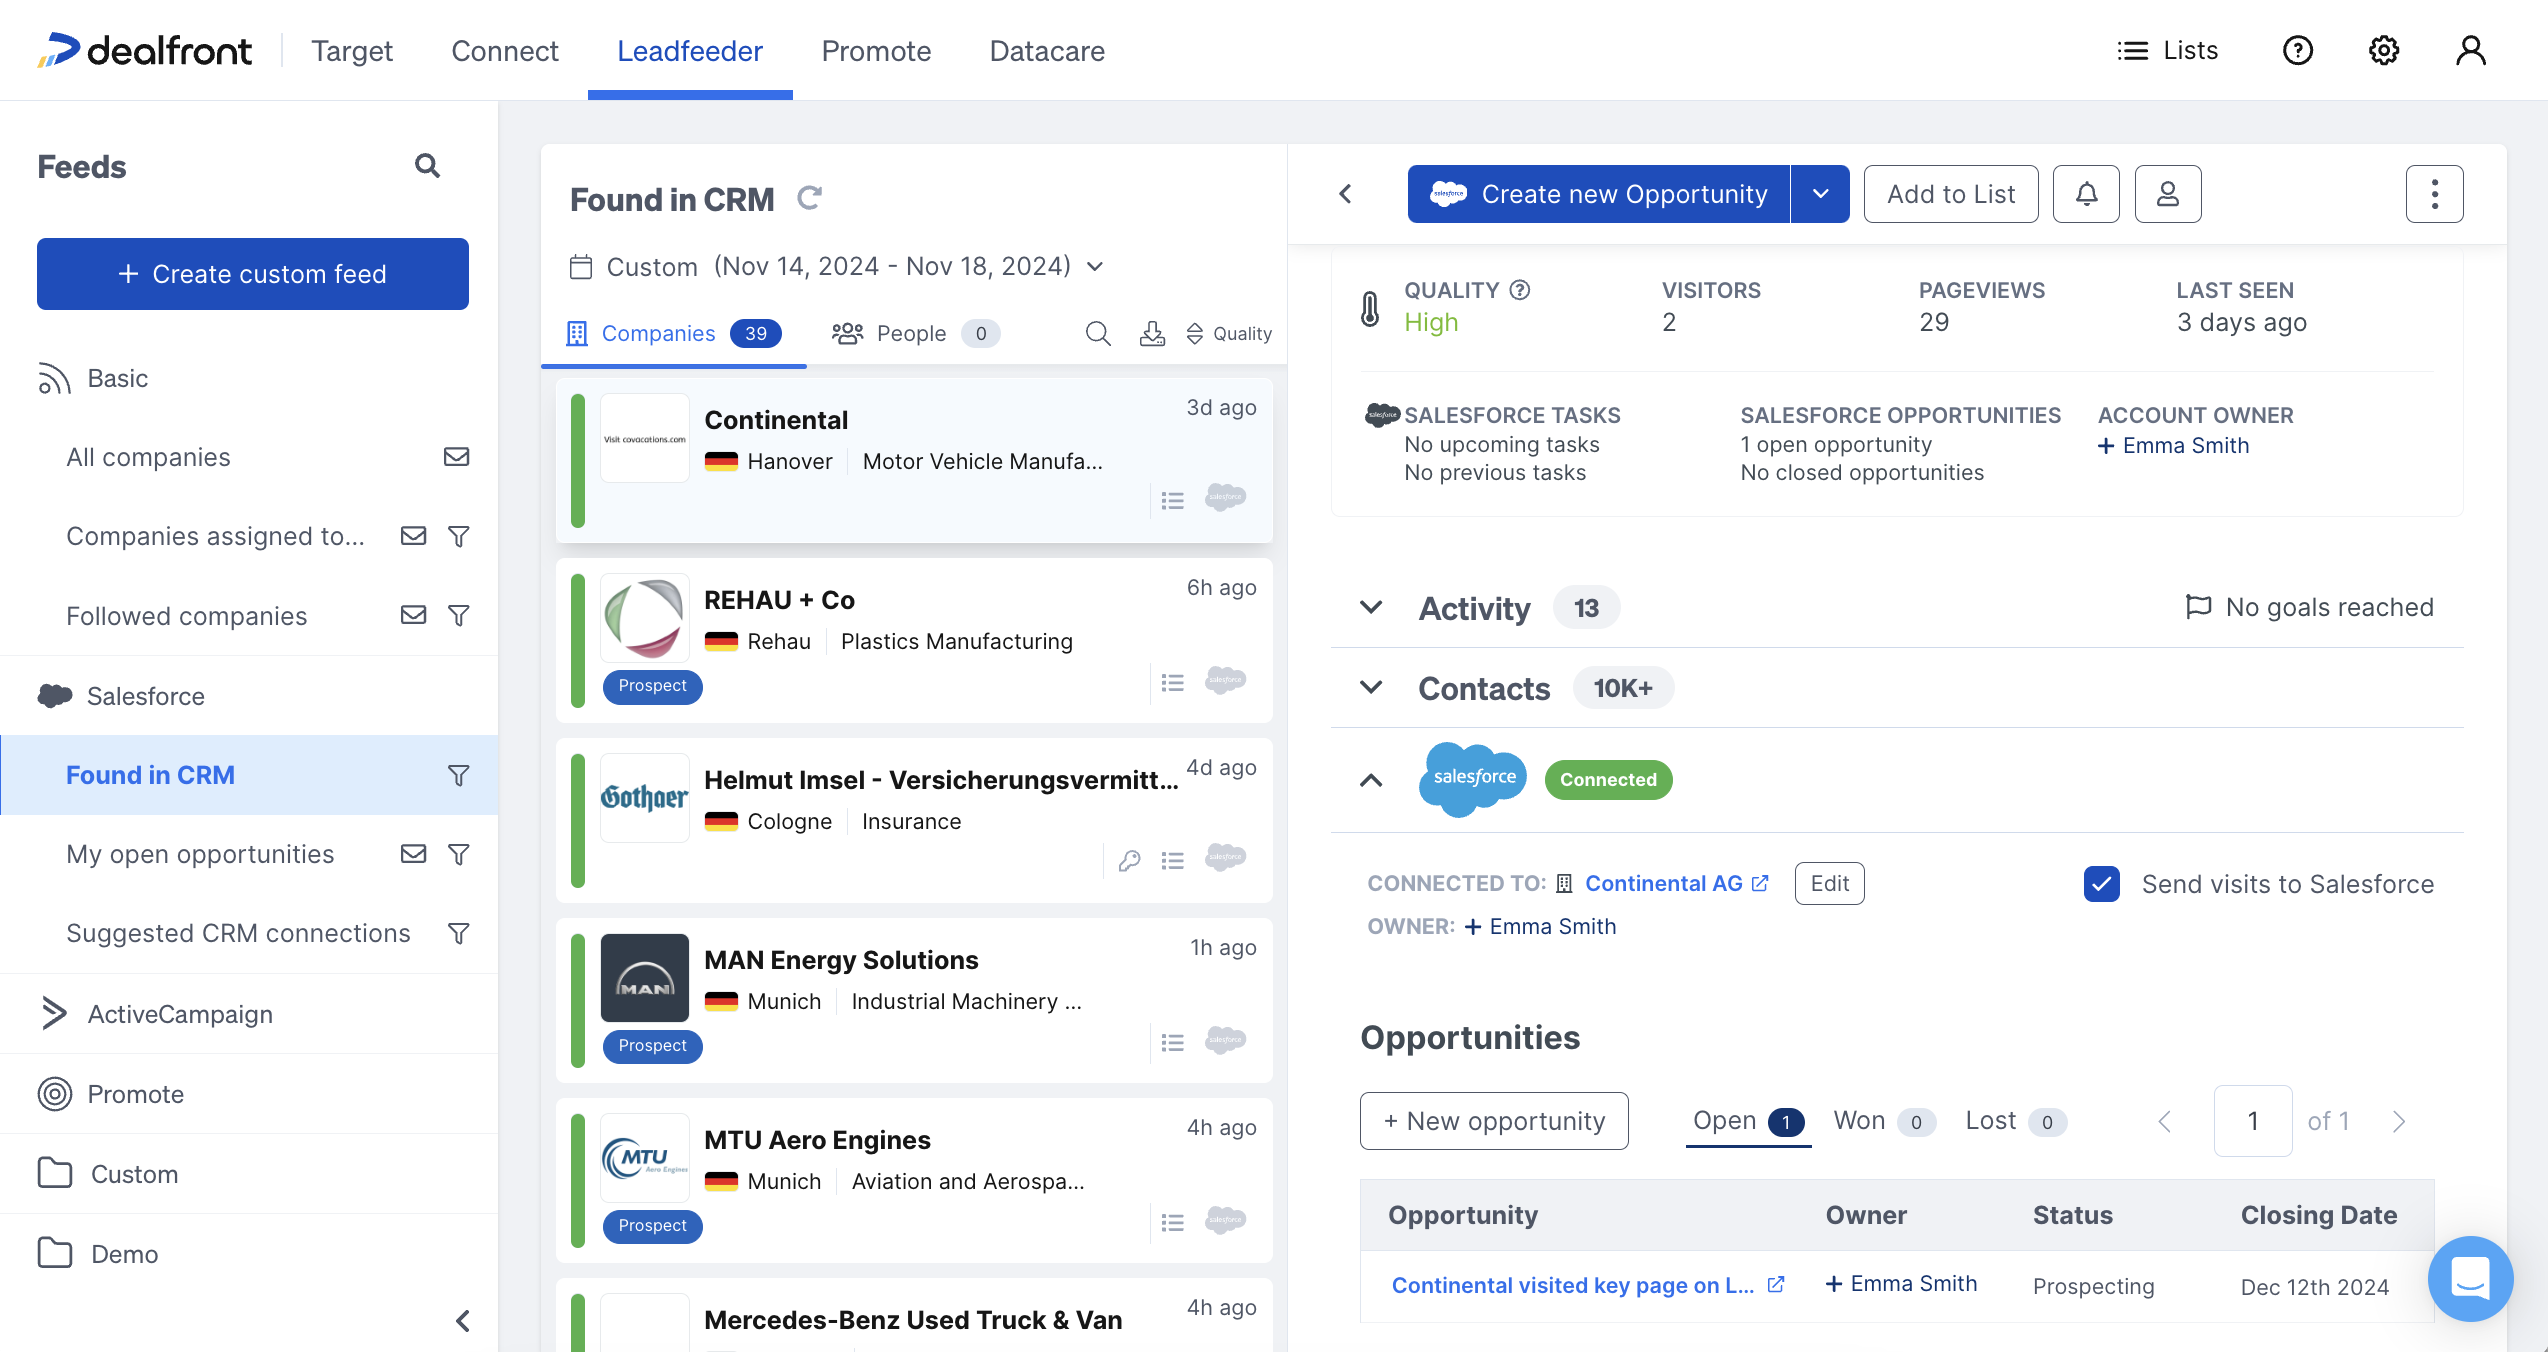This screenshot has width=2548, height=1352.
Task: Click the key icon on Helmut Imsel card
Action: tap(1129, 859)
